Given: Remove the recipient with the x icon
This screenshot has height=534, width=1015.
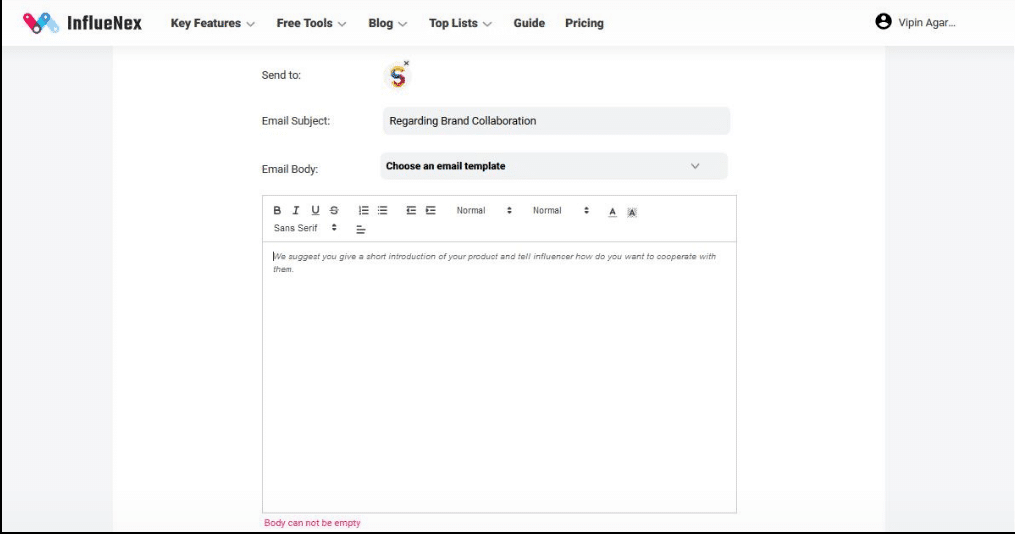Looking at the screenshot, I should tap(407, 63).
